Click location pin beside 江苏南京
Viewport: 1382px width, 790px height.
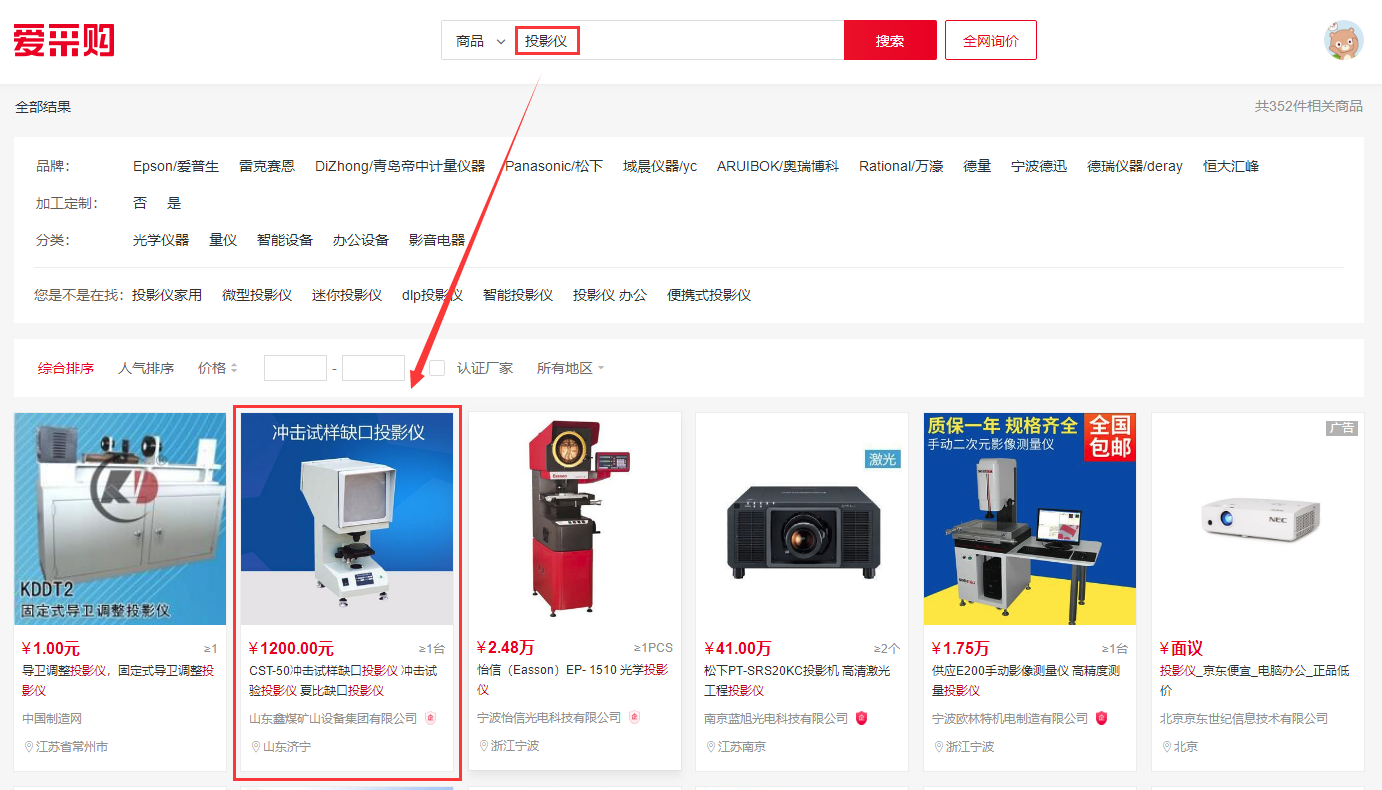pyautogui.click(x=710, y=747)
